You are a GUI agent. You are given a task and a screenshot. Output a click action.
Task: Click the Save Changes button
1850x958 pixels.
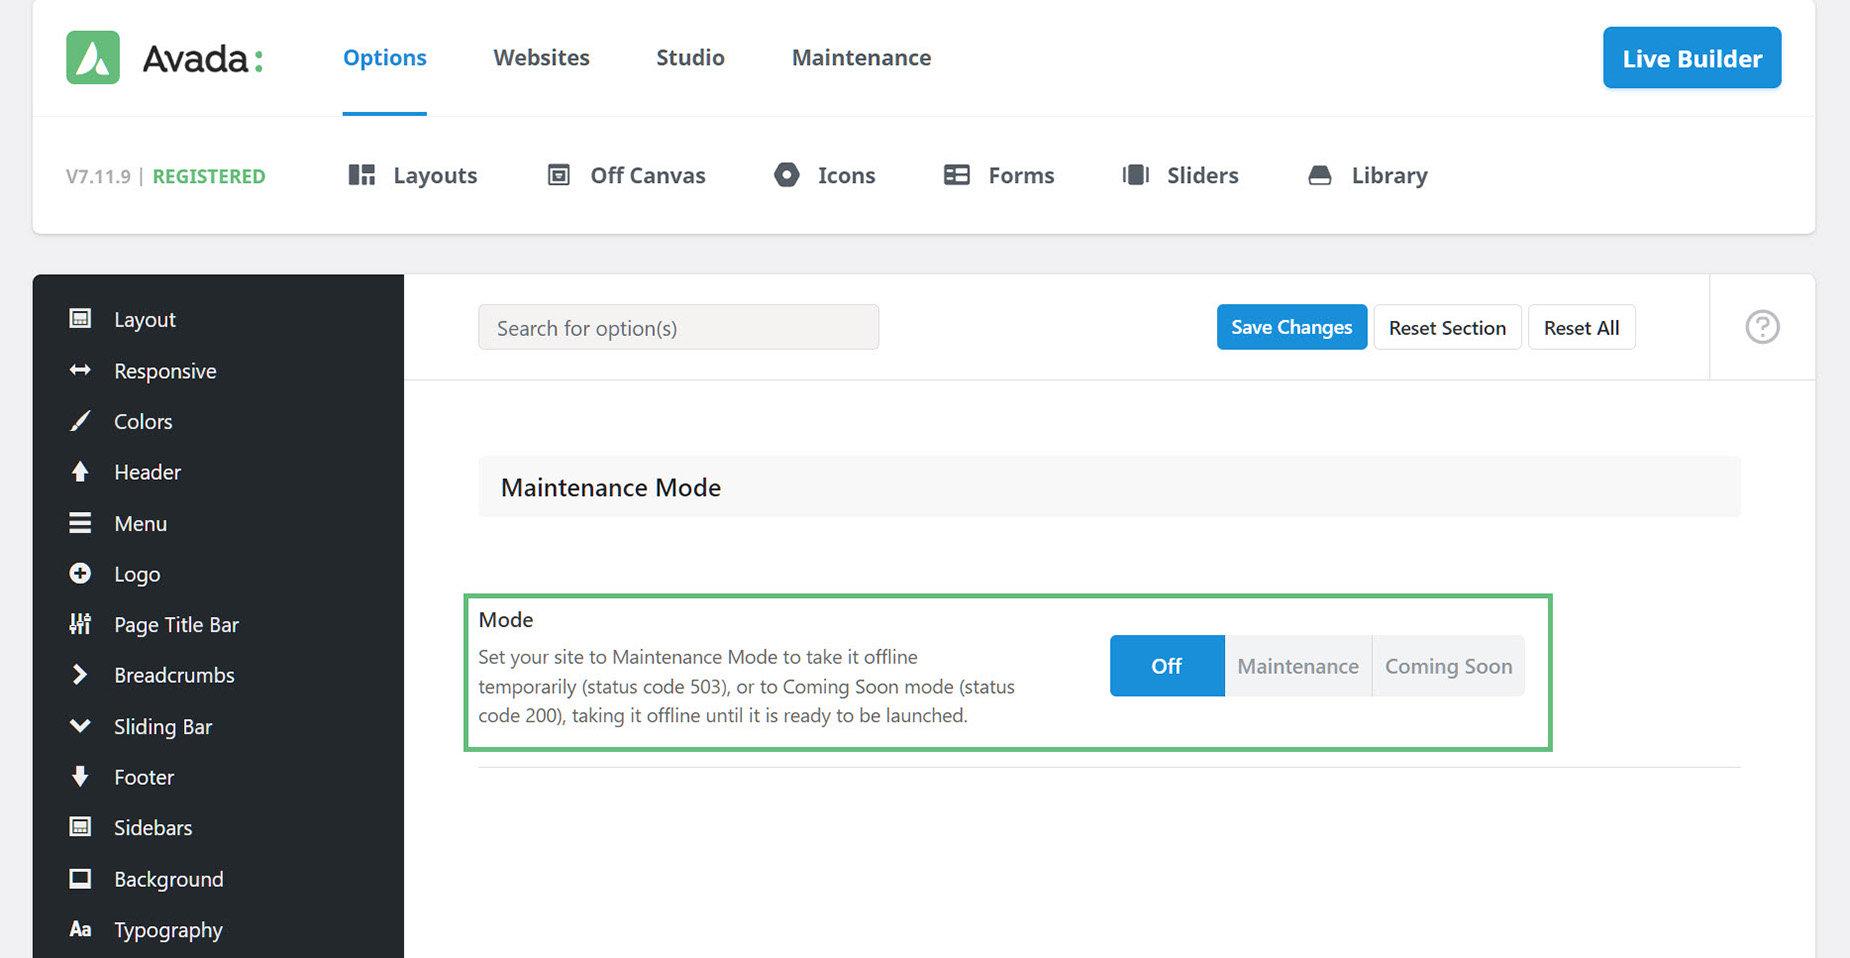[1292, 327]
